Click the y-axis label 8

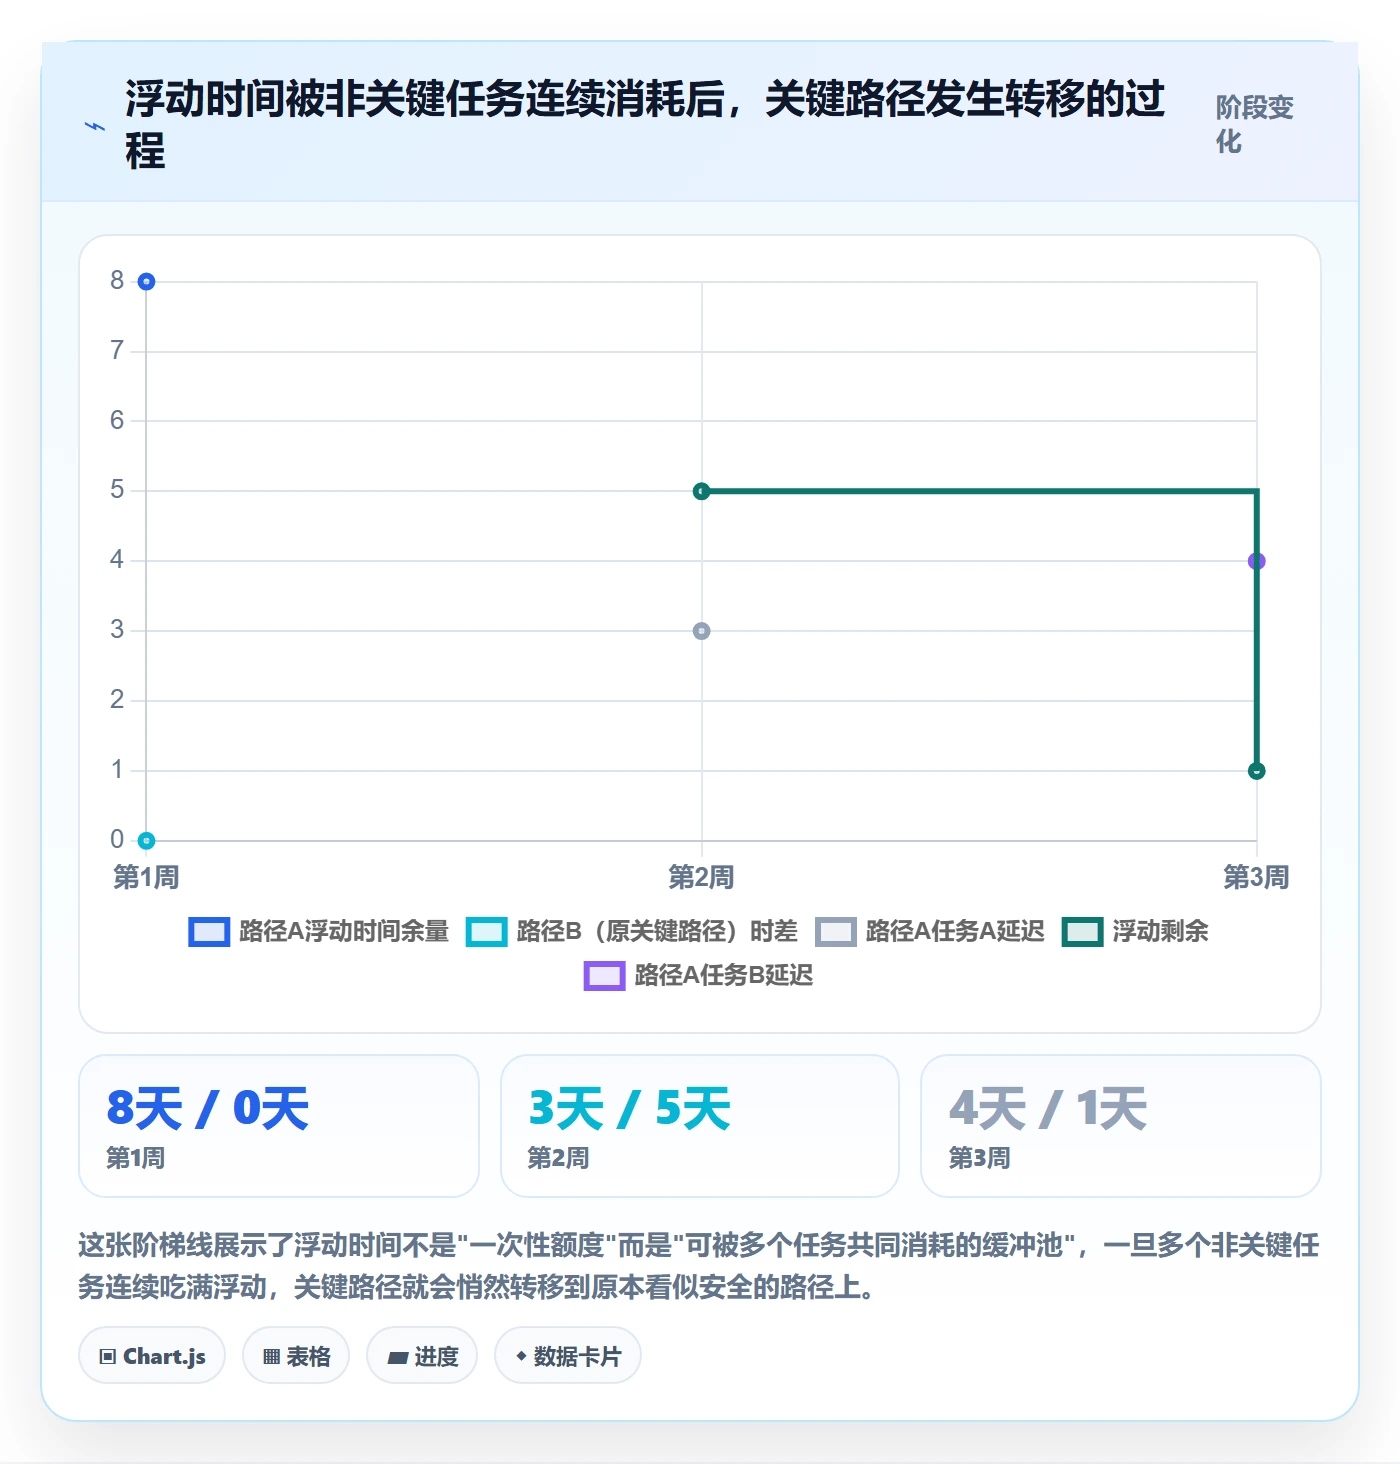point(117,281)
